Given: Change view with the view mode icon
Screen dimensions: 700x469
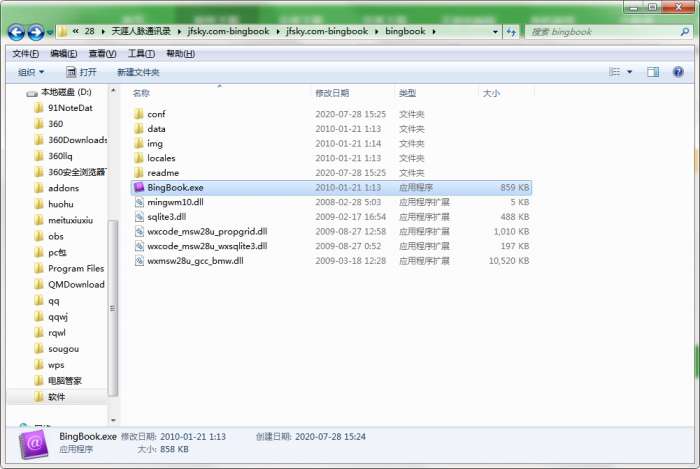Looking at the screenshot, I should (x=615, y=72).
